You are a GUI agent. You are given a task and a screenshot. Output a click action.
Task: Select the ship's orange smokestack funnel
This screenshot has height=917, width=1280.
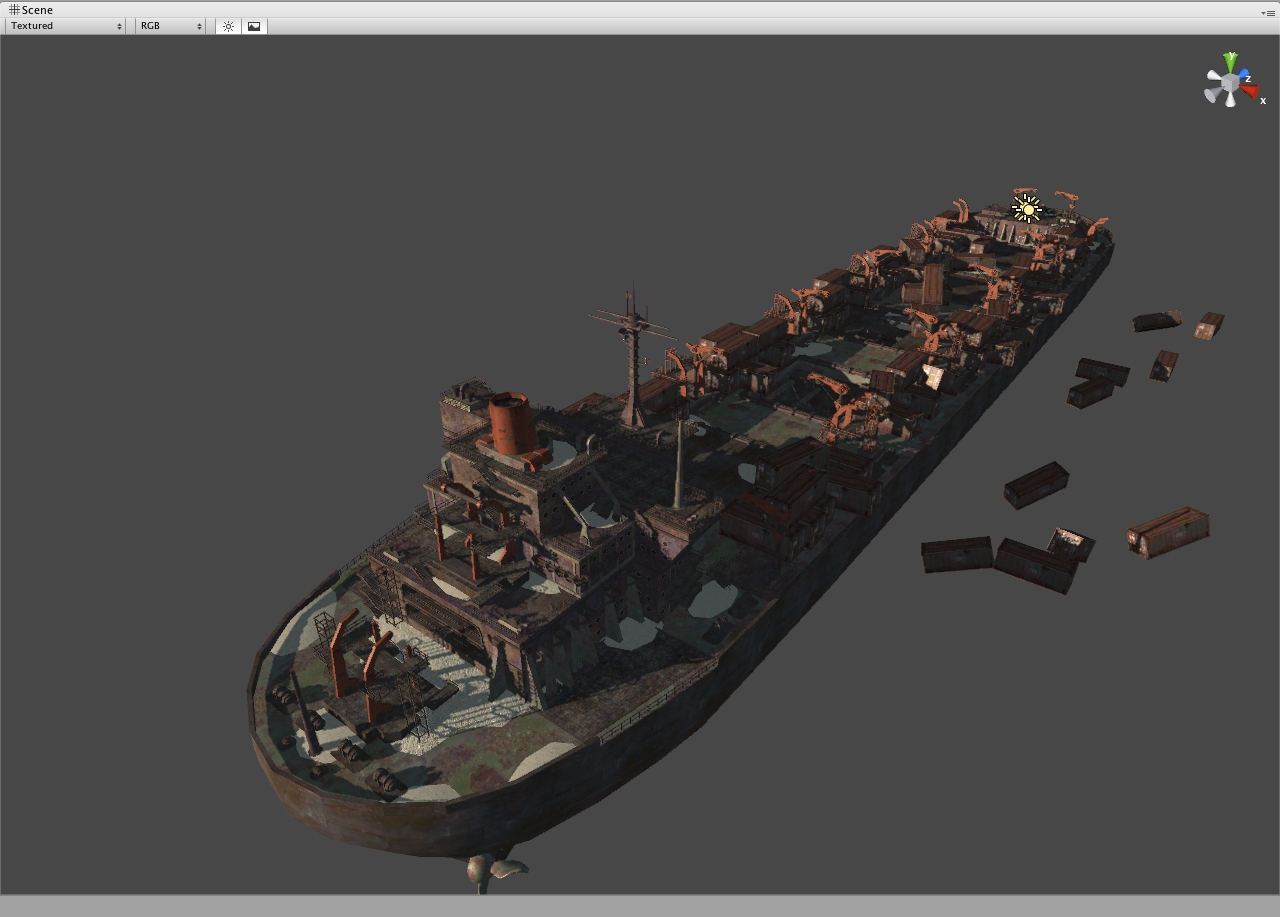pos(510,423)
